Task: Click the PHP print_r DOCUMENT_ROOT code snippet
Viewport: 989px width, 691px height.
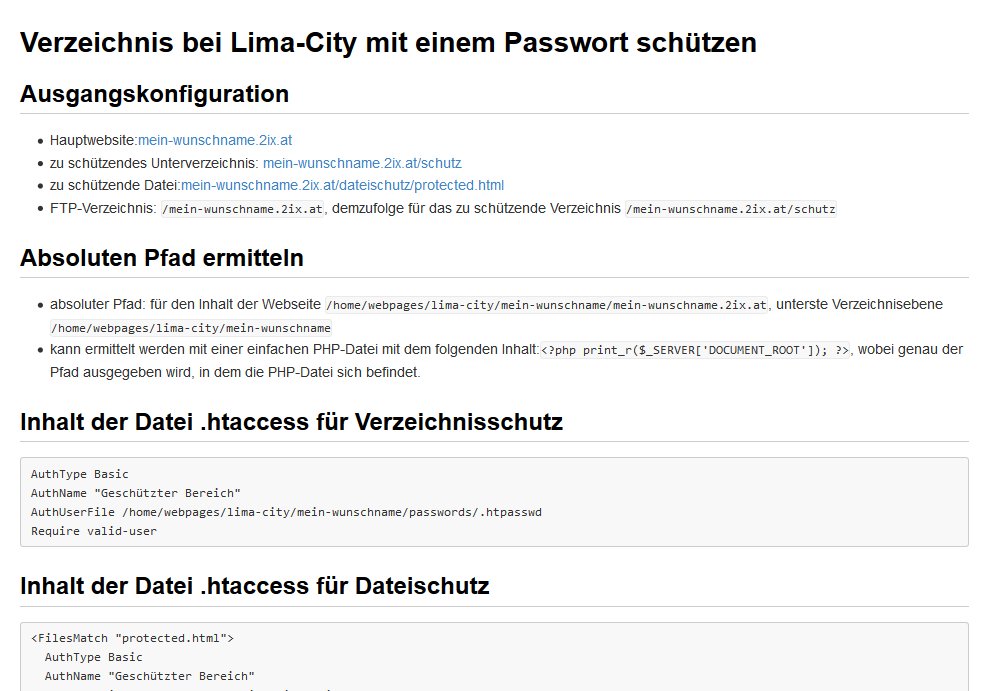Action: tap(695, 350)
